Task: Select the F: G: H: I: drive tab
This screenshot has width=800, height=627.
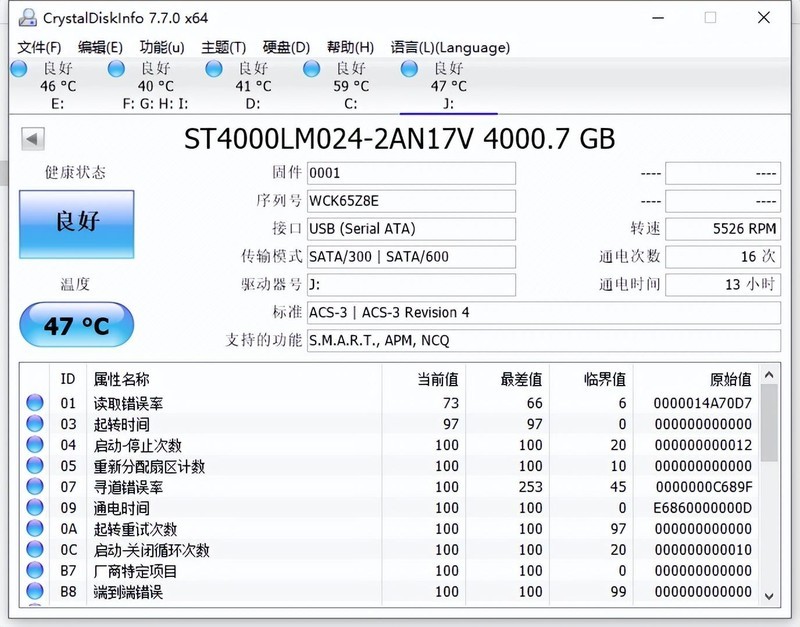Action: (155, 86)
